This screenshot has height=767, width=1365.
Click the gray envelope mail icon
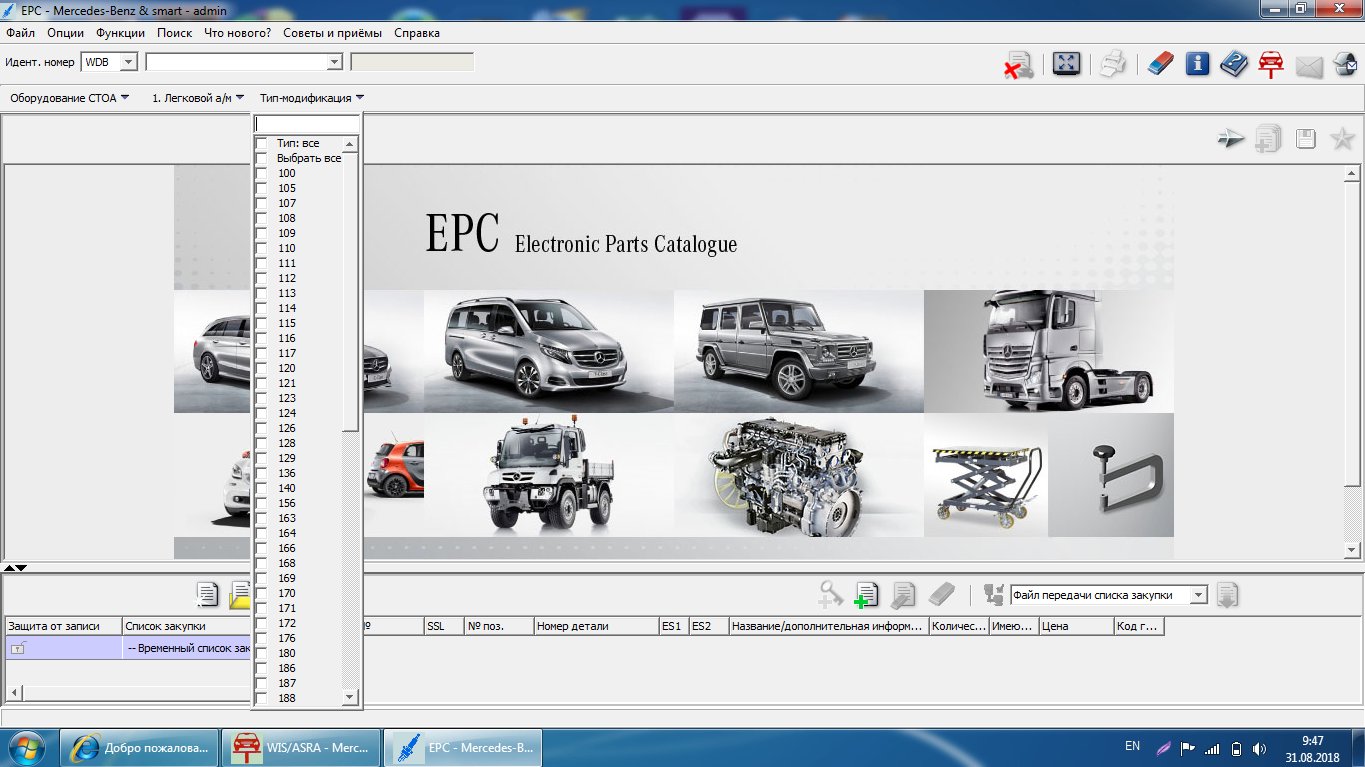tap(1309, 67)
